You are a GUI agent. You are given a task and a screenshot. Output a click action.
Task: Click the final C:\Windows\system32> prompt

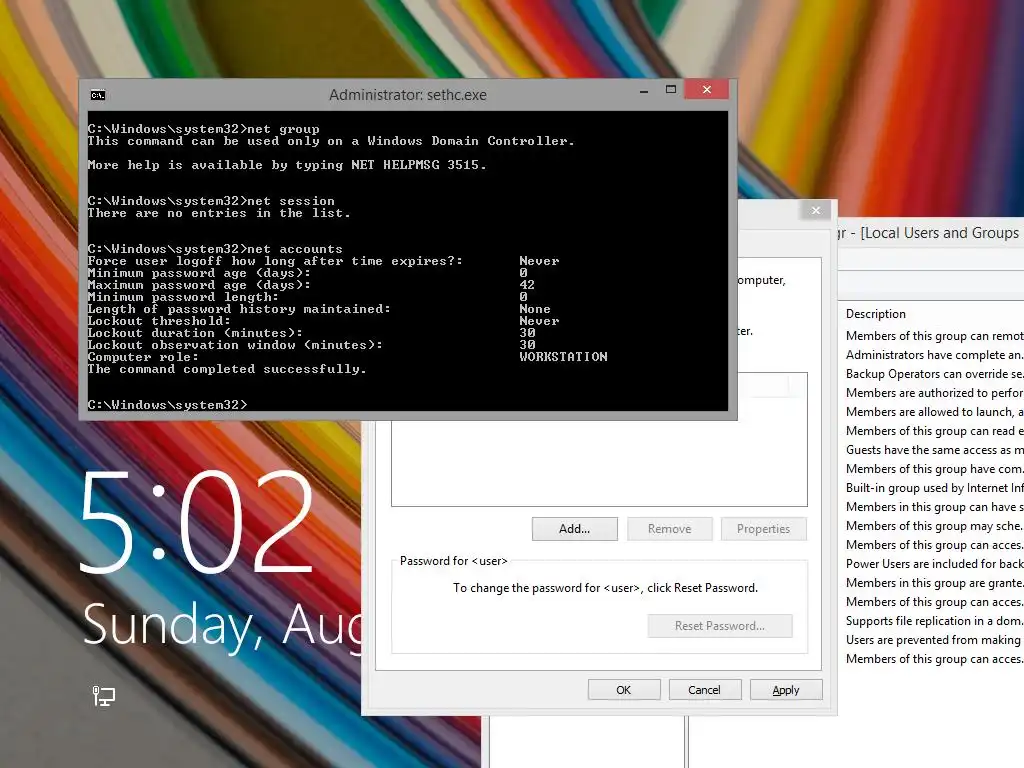tap(168, 405)
